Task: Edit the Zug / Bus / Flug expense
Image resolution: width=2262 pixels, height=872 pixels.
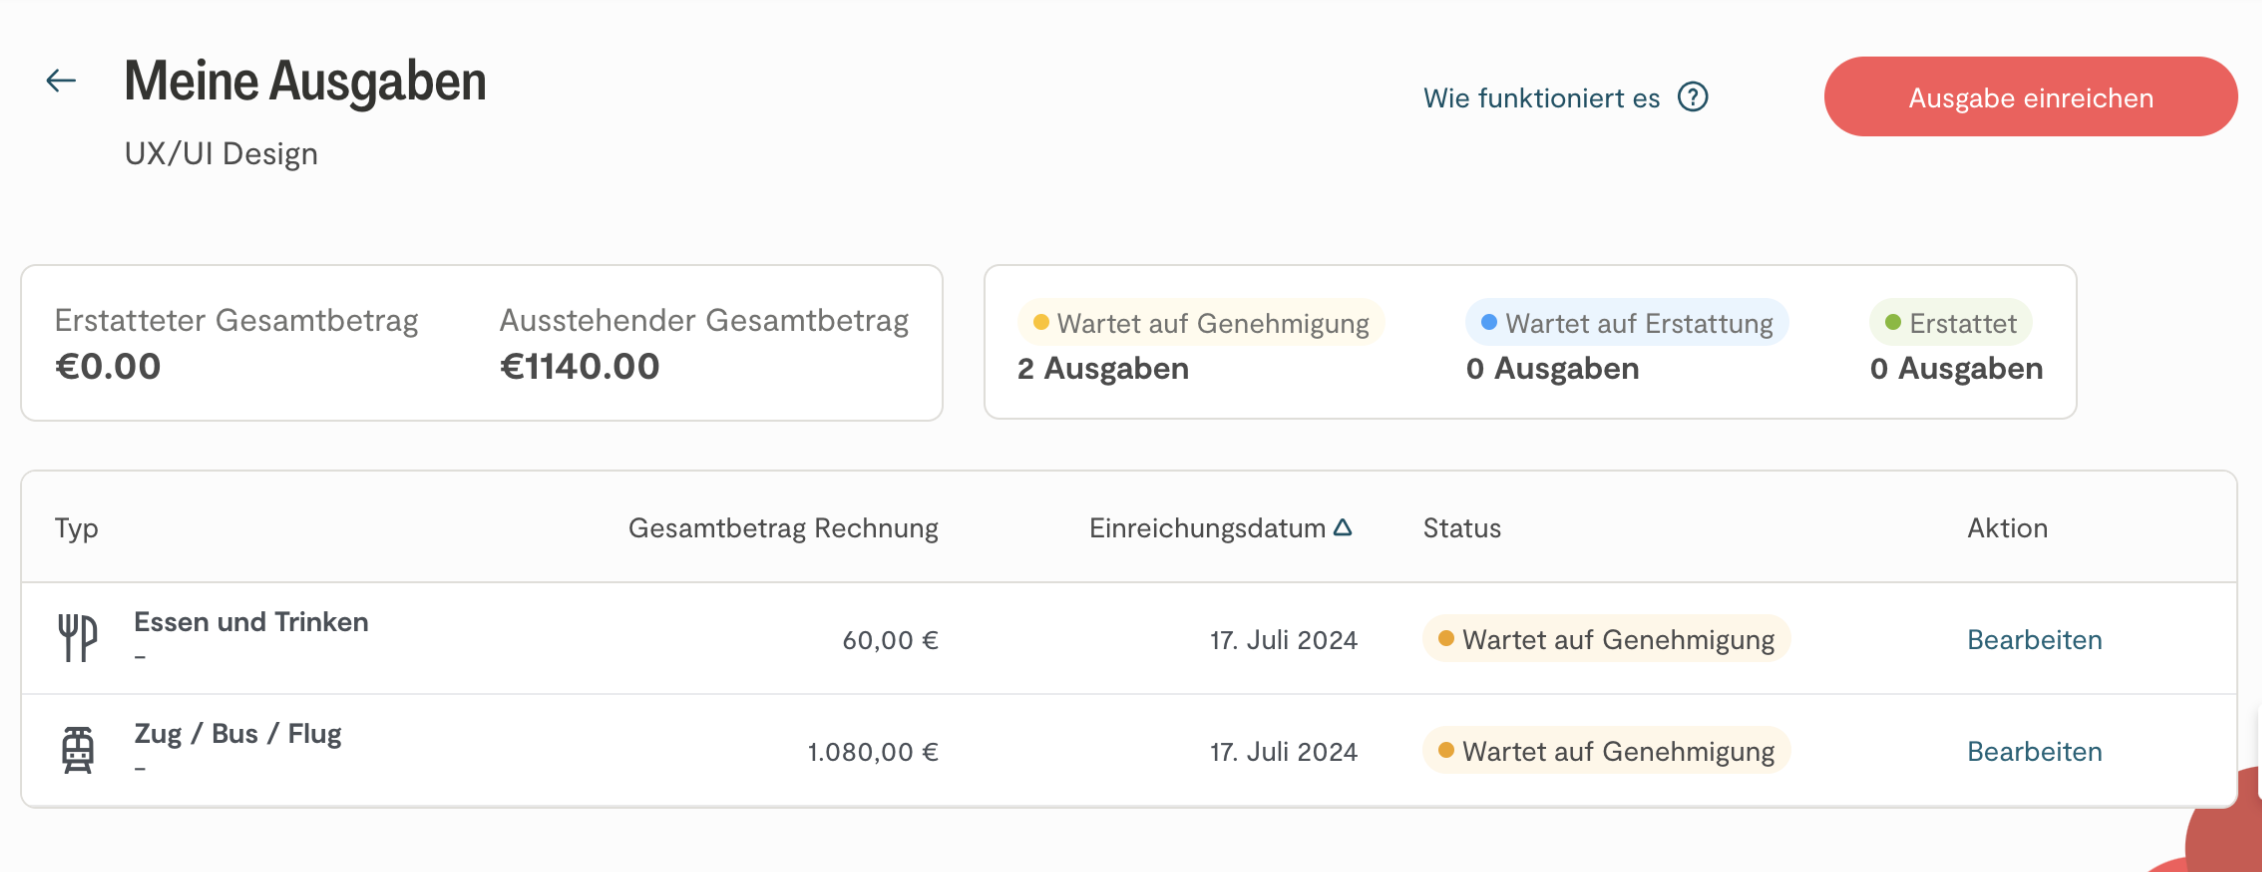Action: 2034,752
